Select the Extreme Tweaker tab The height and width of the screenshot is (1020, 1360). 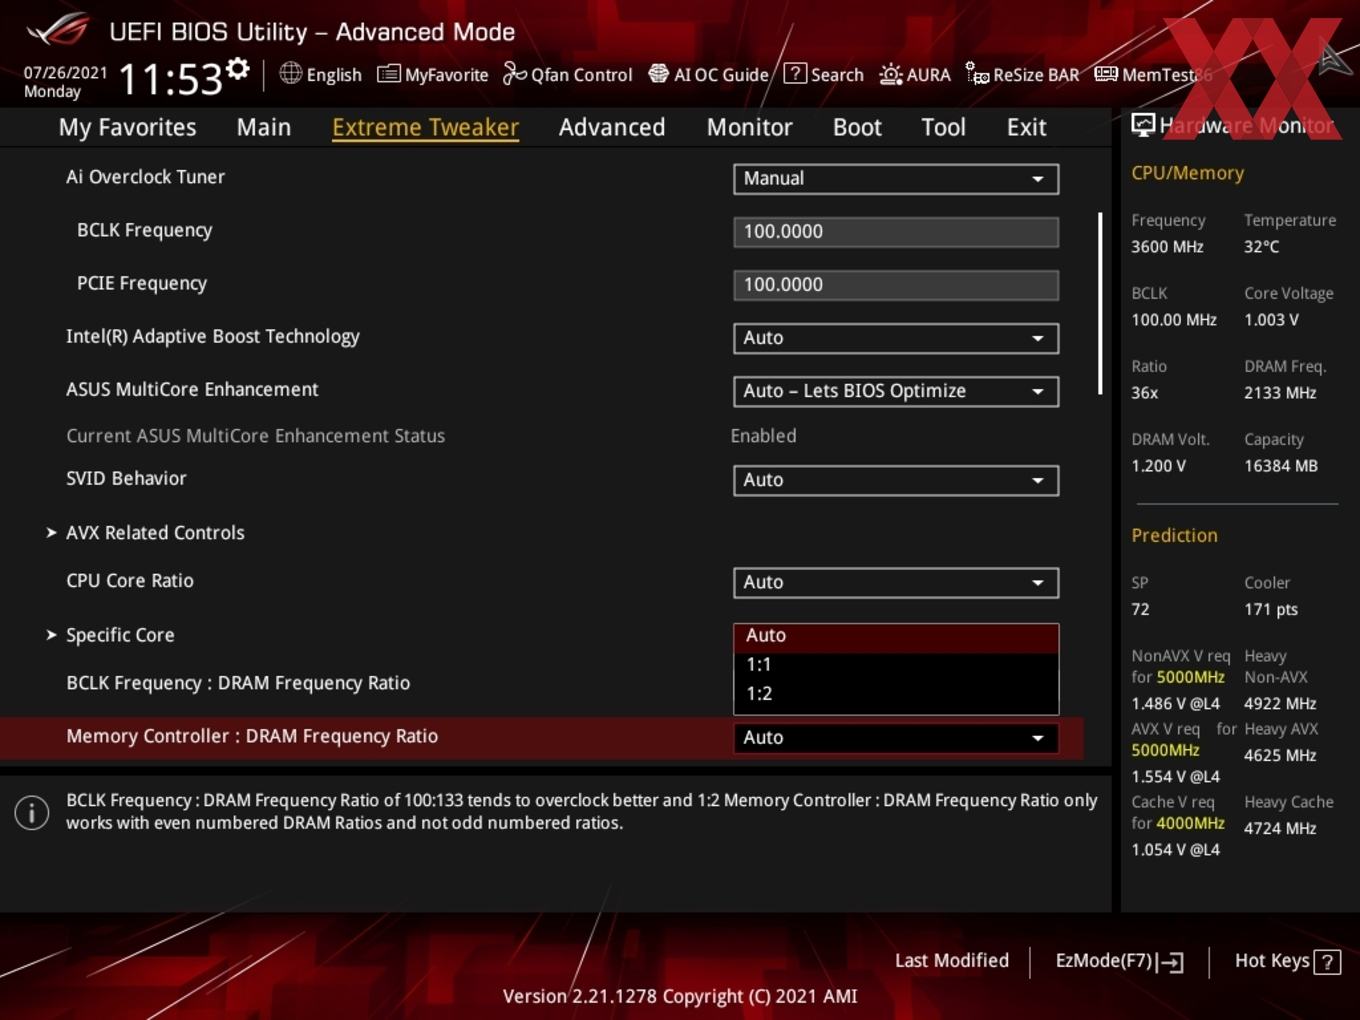(x=425, y=127)
